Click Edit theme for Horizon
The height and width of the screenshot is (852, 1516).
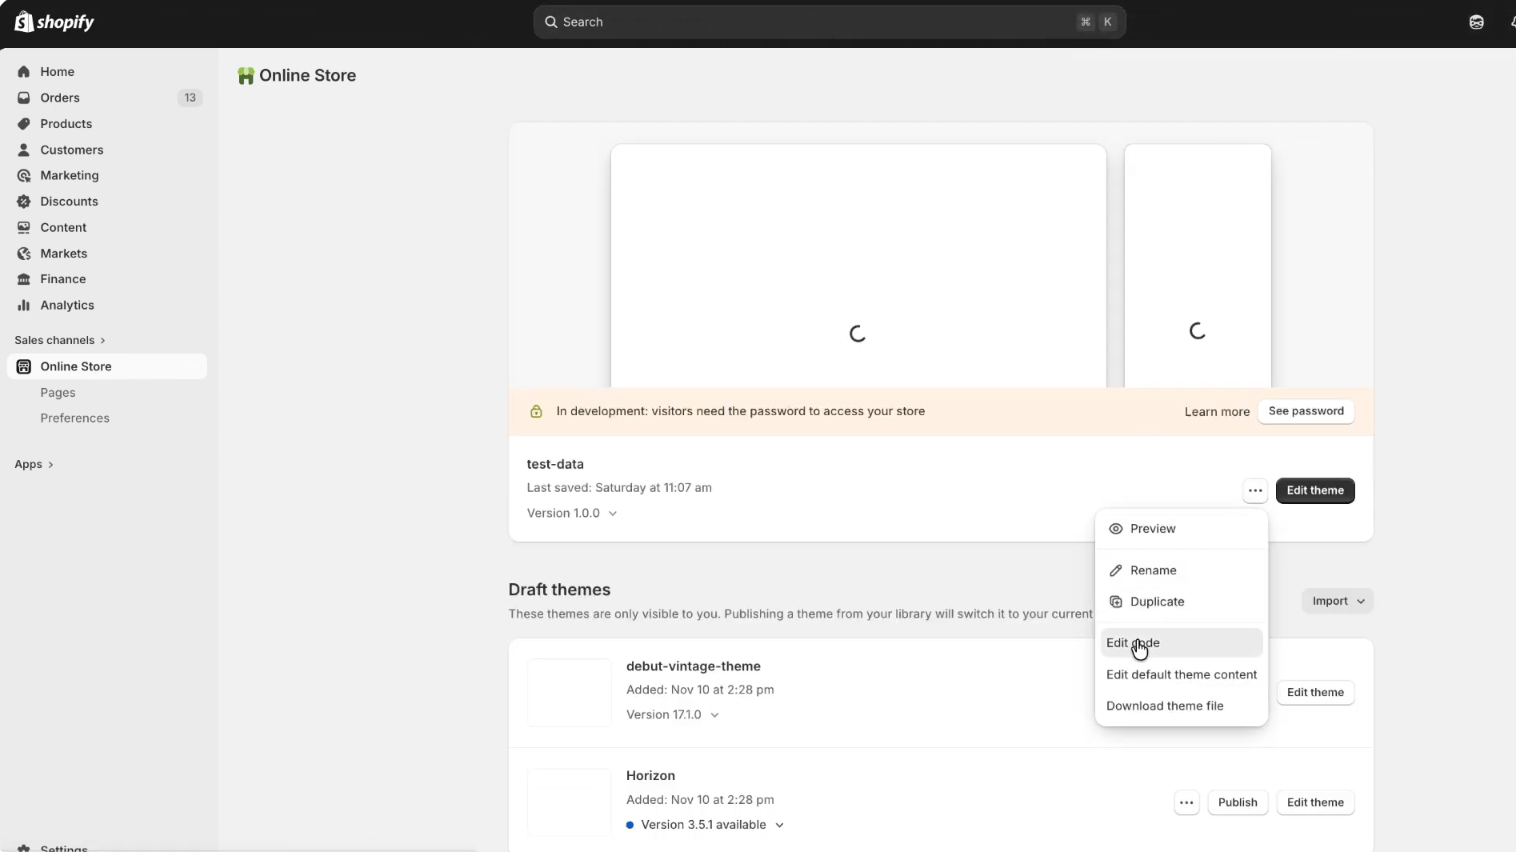click(x=1315, y=803)
